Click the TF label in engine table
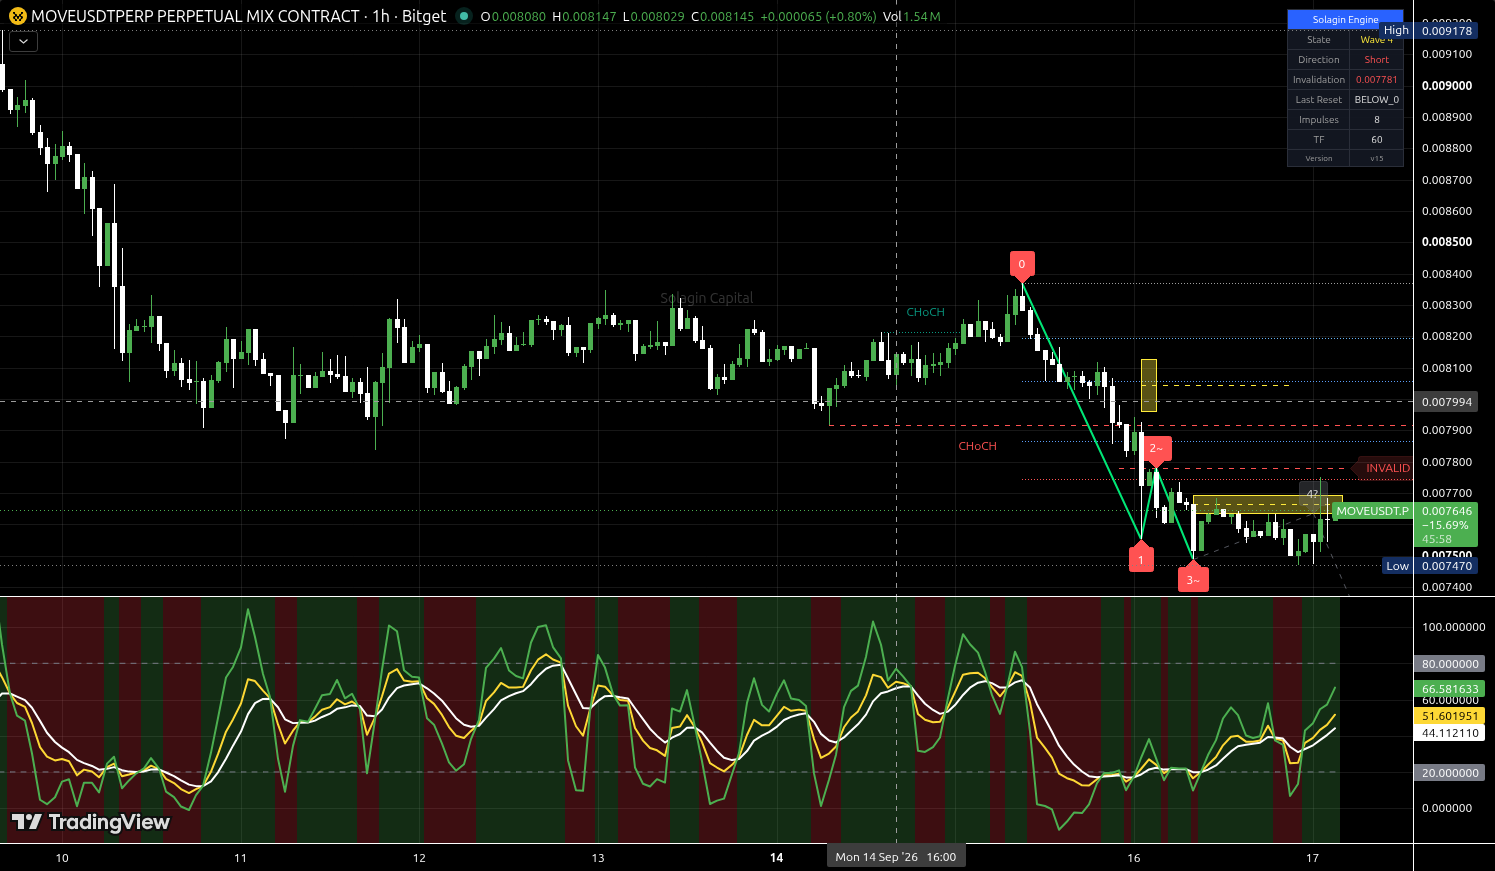 coord(1318,140)
